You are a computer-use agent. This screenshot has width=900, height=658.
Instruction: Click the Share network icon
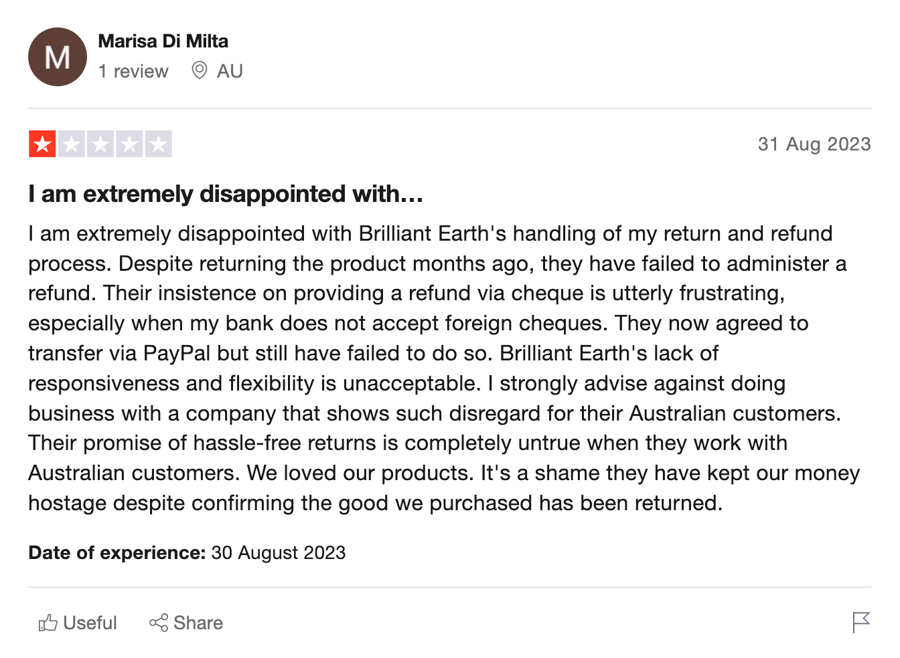158,622
